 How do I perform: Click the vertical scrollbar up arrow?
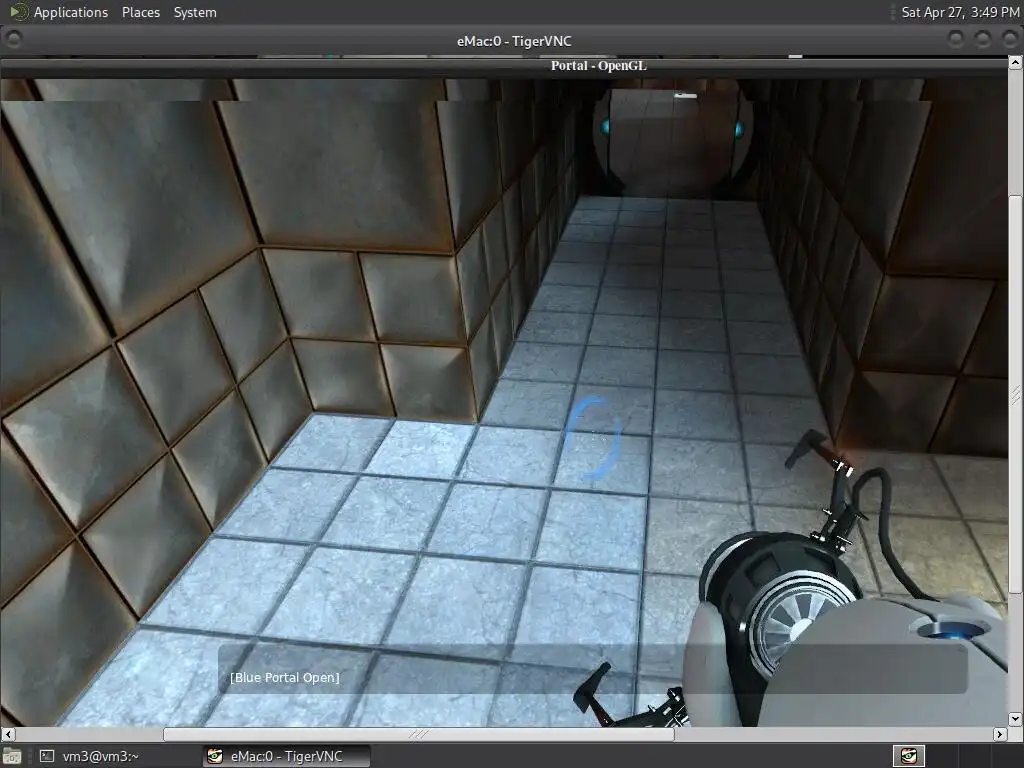coord(1016,63)
